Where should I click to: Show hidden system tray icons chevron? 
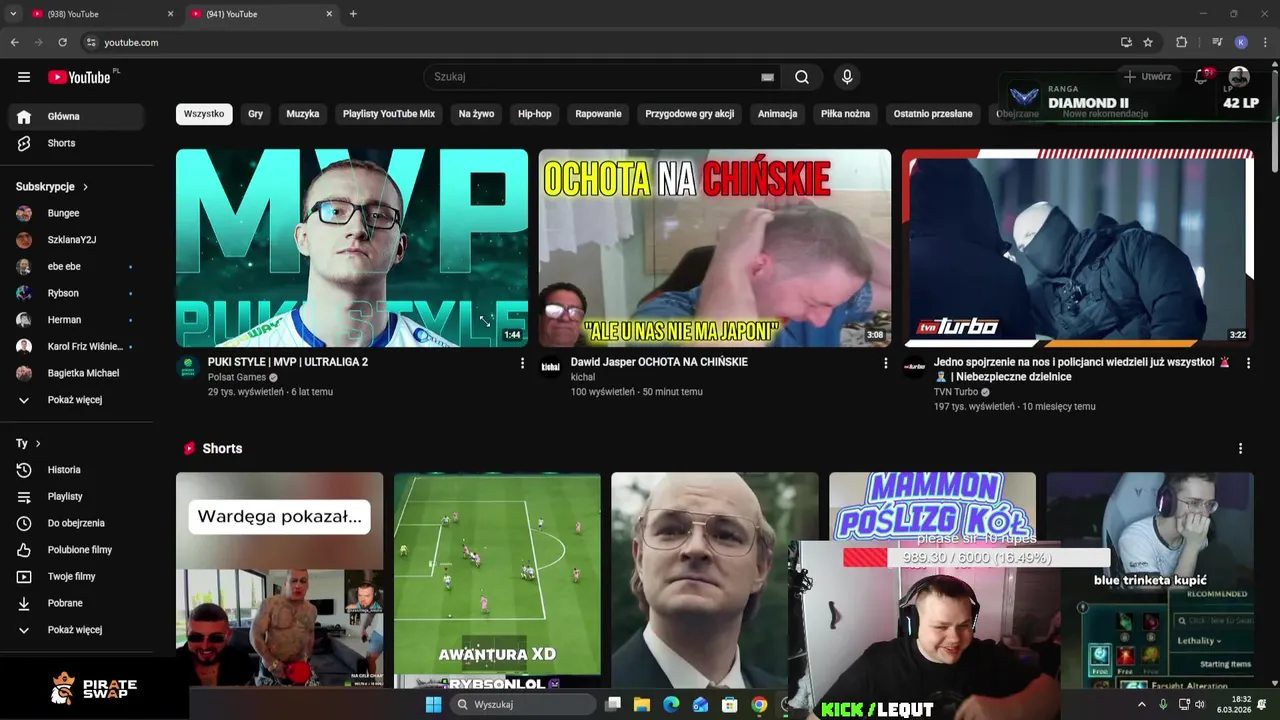click(x=1142, y=705)
